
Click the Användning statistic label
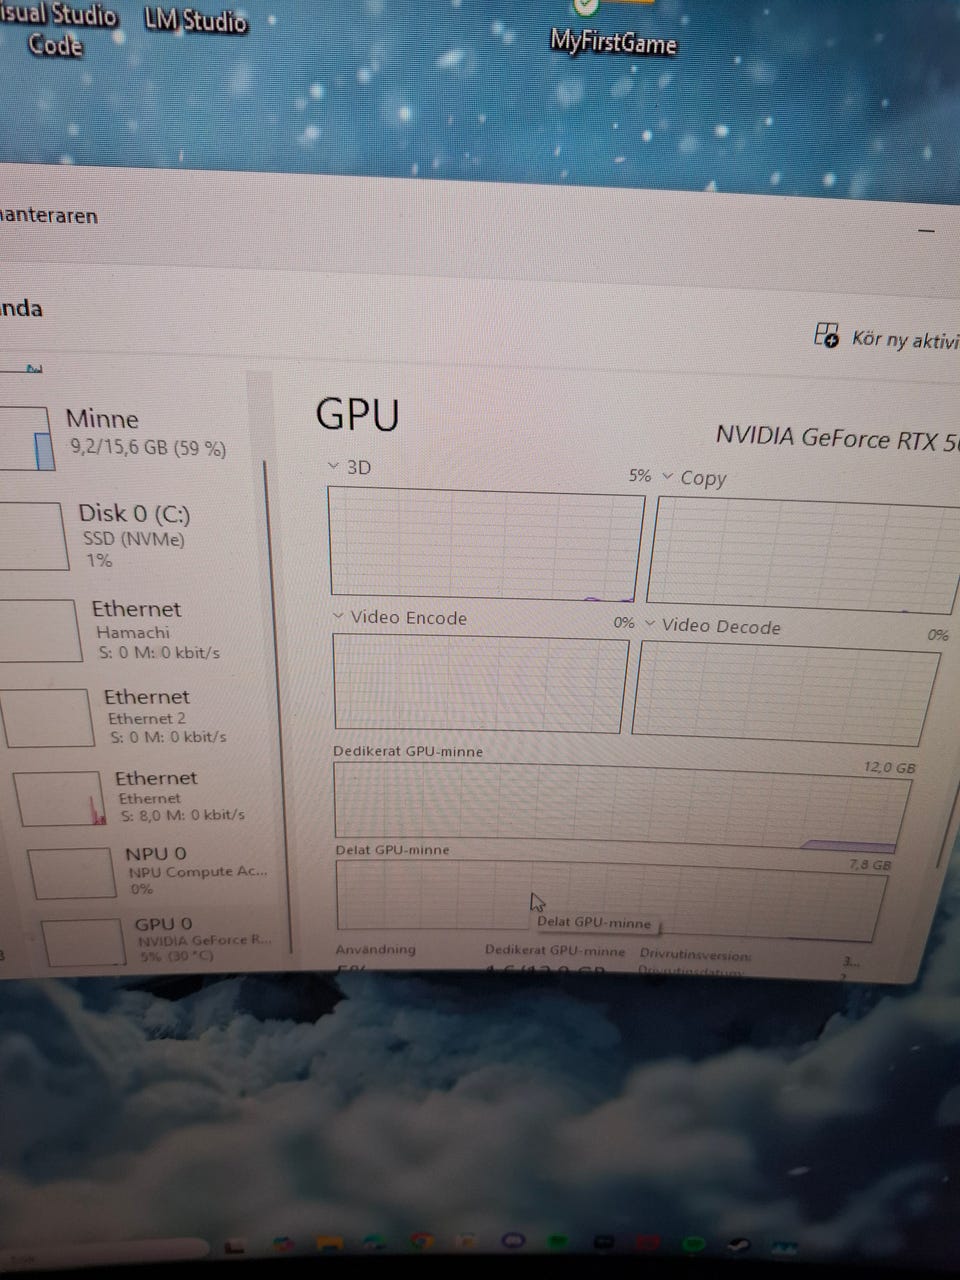pyautogui.click(x=375, y=949)
